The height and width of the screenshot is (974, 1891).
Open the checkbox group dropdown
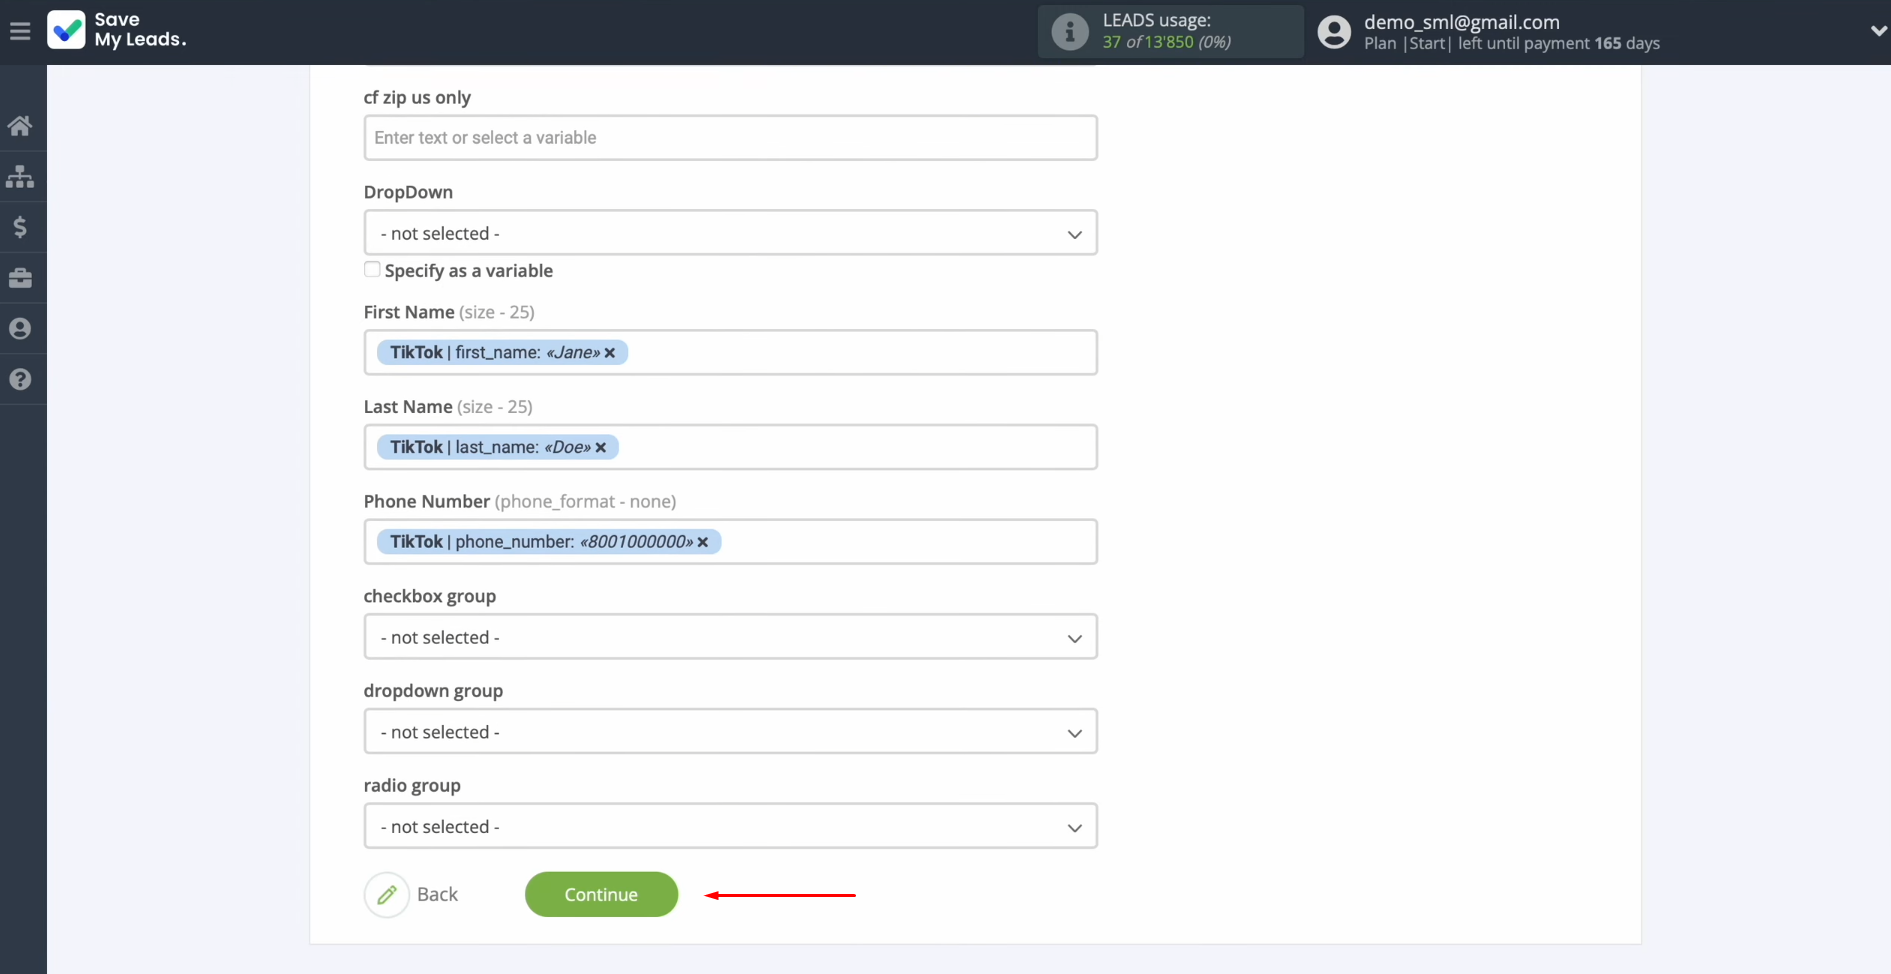pos(730,637)
